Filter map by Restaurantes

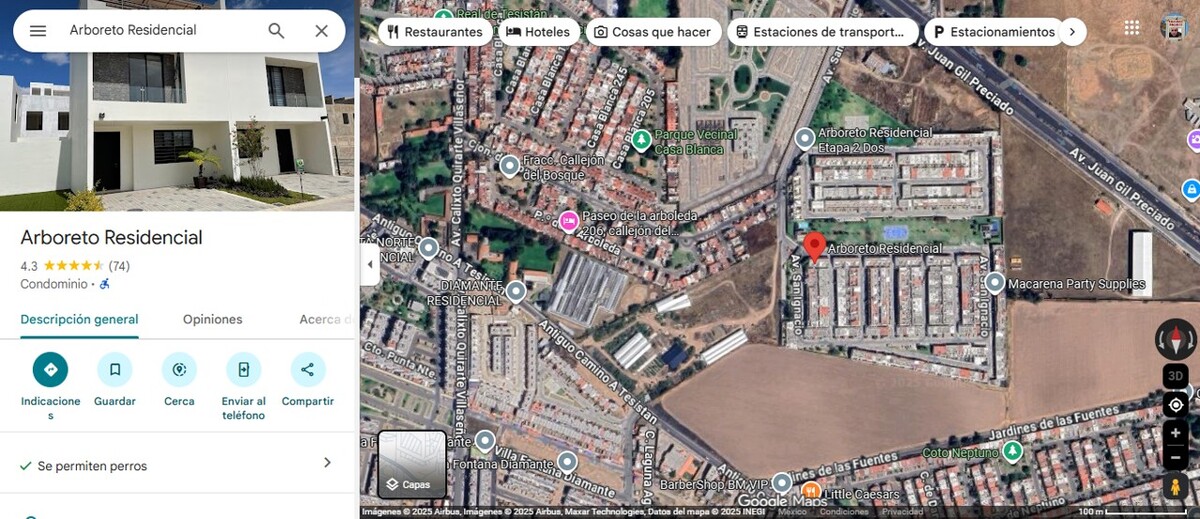[x=435, y=32]
